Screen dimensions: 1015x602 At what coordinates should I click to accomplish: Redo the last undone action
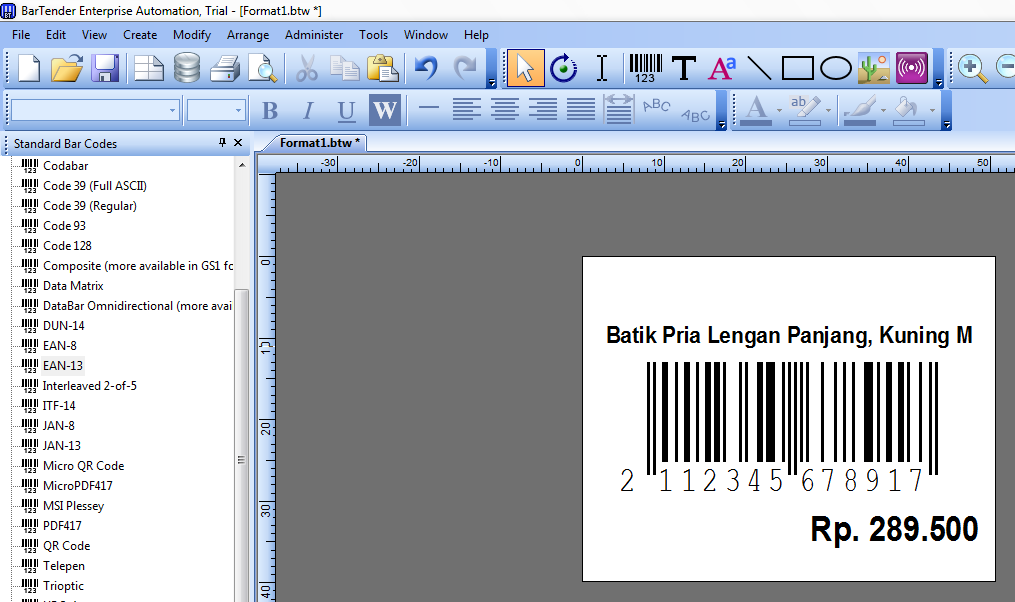[465, 68]
